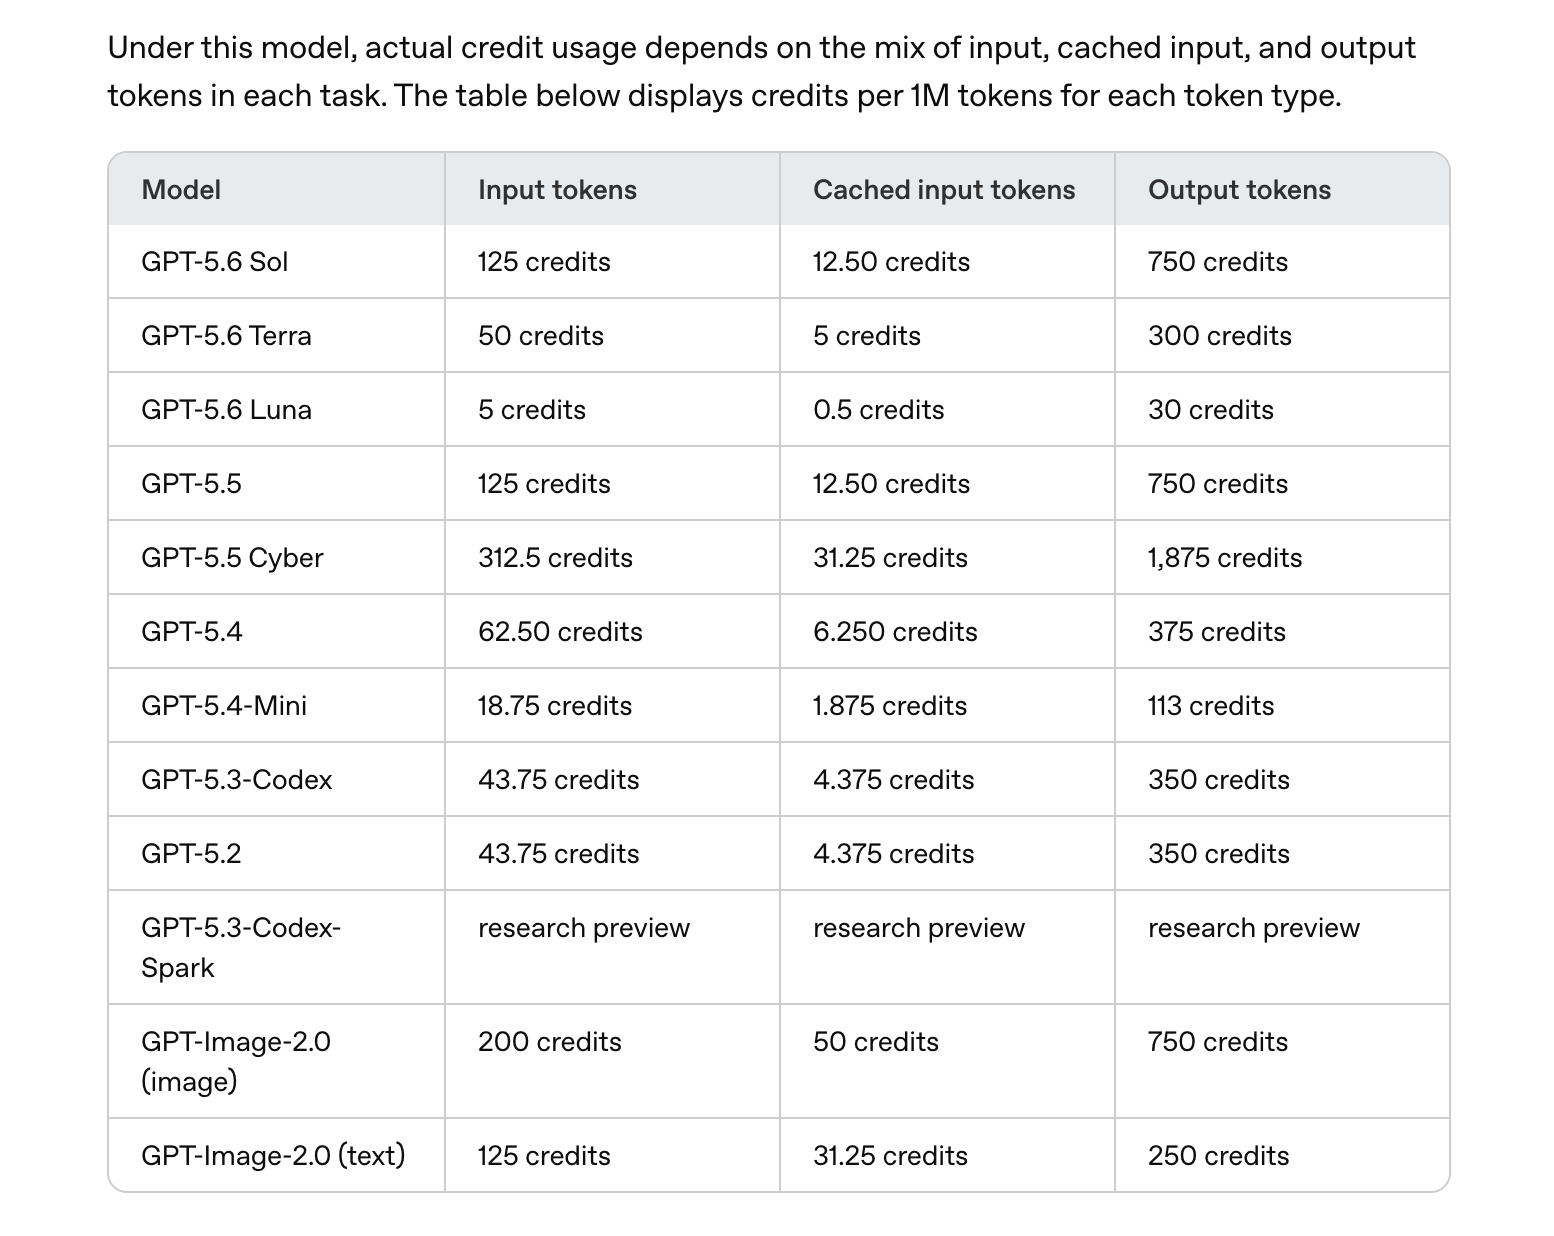Viewport: 1554px width, 1236px height.
Task: Click the 113 credits output value
Action: [1211, 706]
